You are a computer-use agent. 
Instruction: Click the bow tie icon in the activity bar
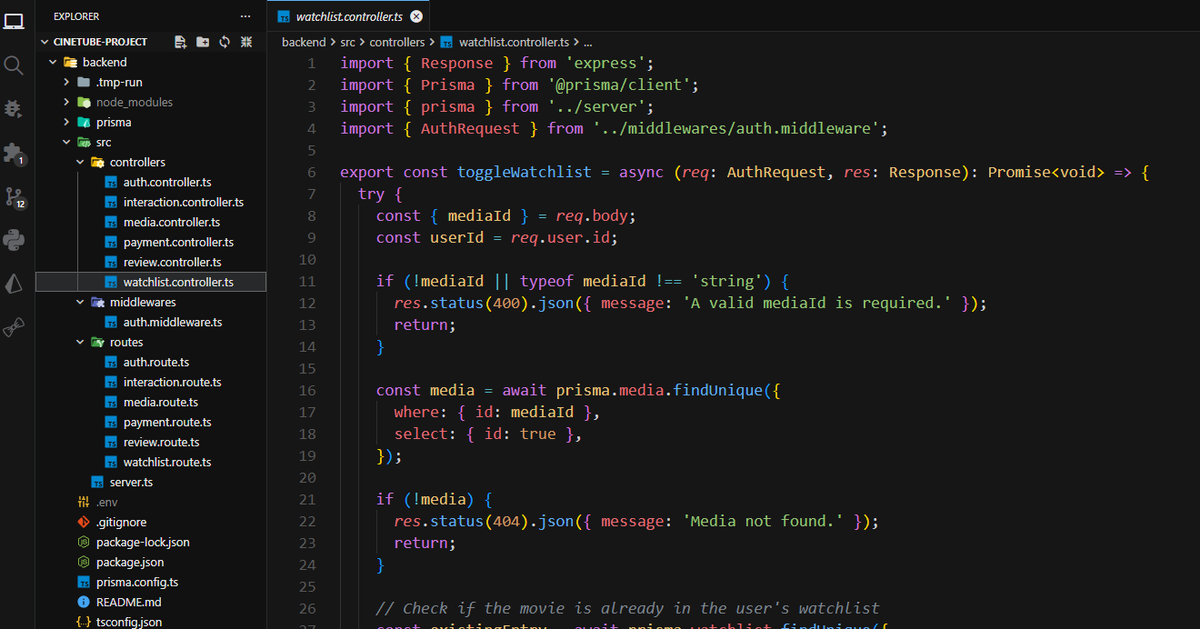(14, 327)
